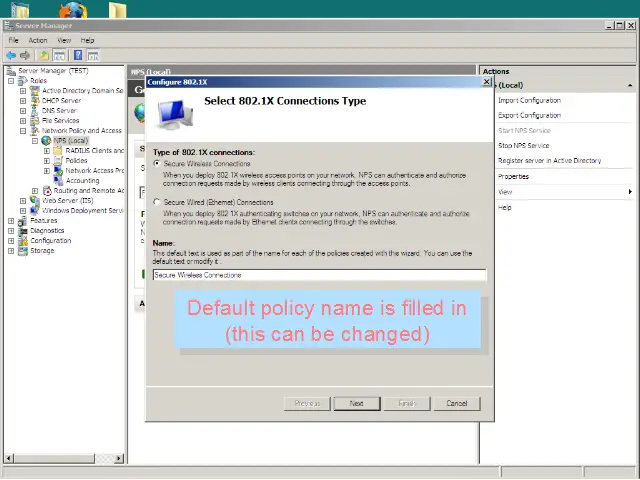Click the Configuration icon in the tree
Image resolution: width=640 pixels, height=480 pixels.
click(23, 240)
